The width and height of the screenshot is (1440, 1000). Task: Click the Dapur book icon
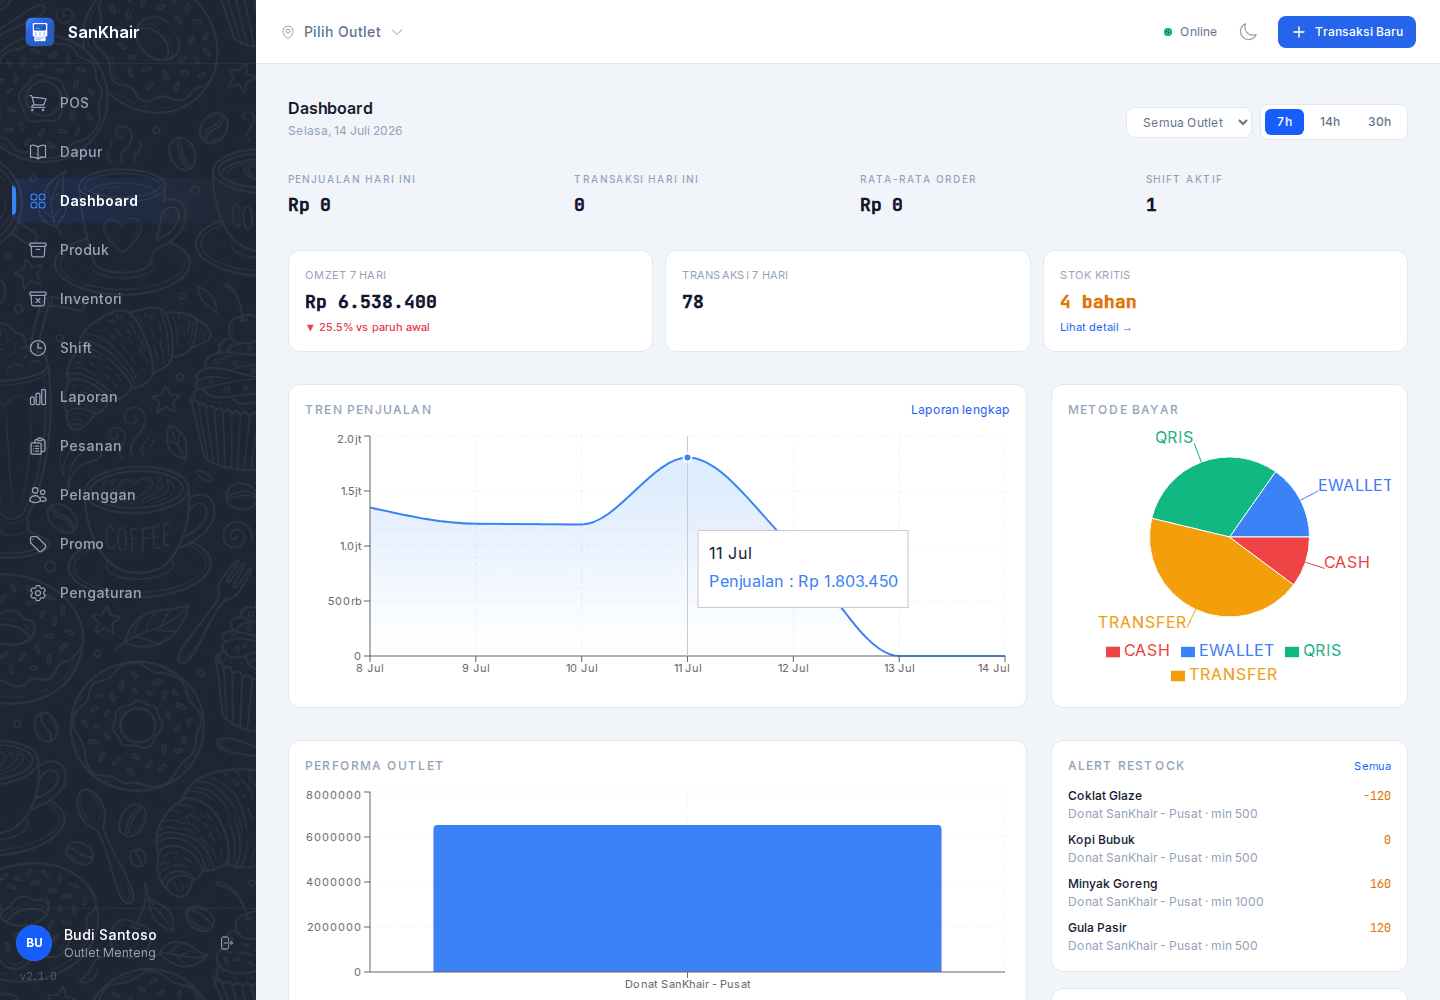tap(38, 152)
